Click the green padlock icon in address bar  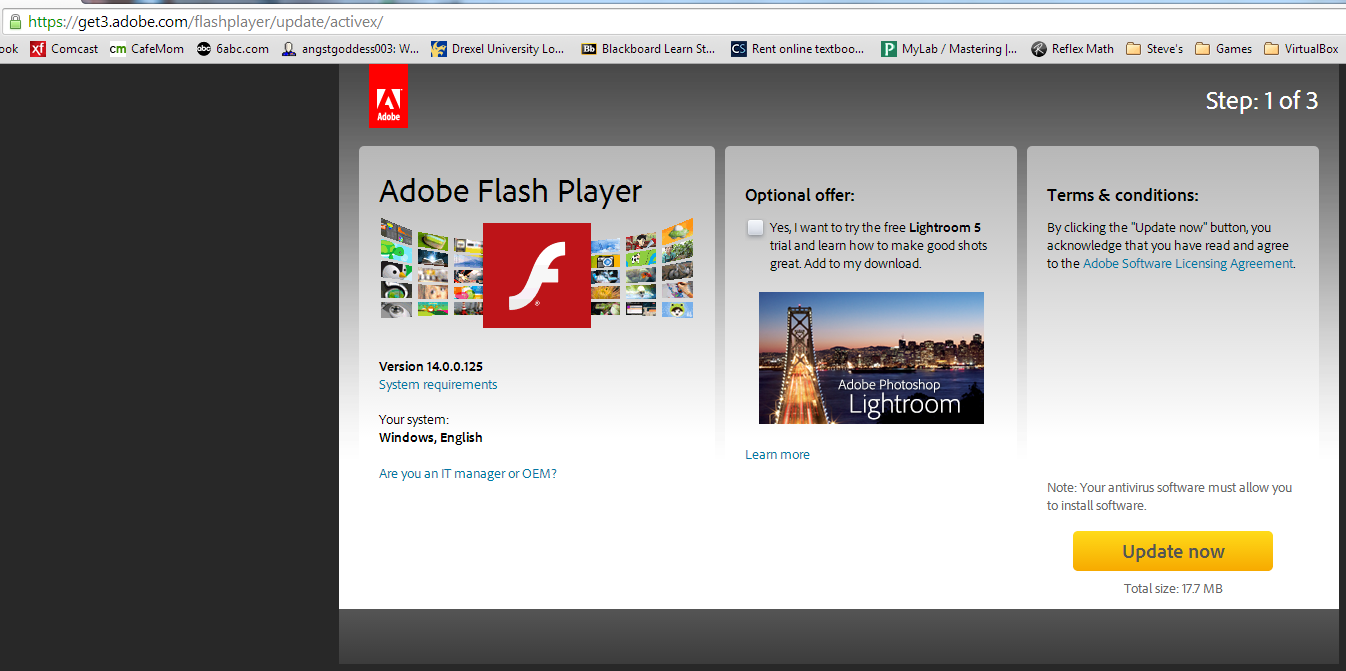[14, 21]
